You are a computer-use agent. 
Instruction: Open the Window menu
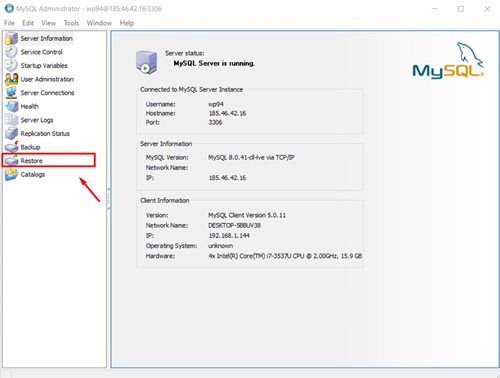click(x=99, y=23)
